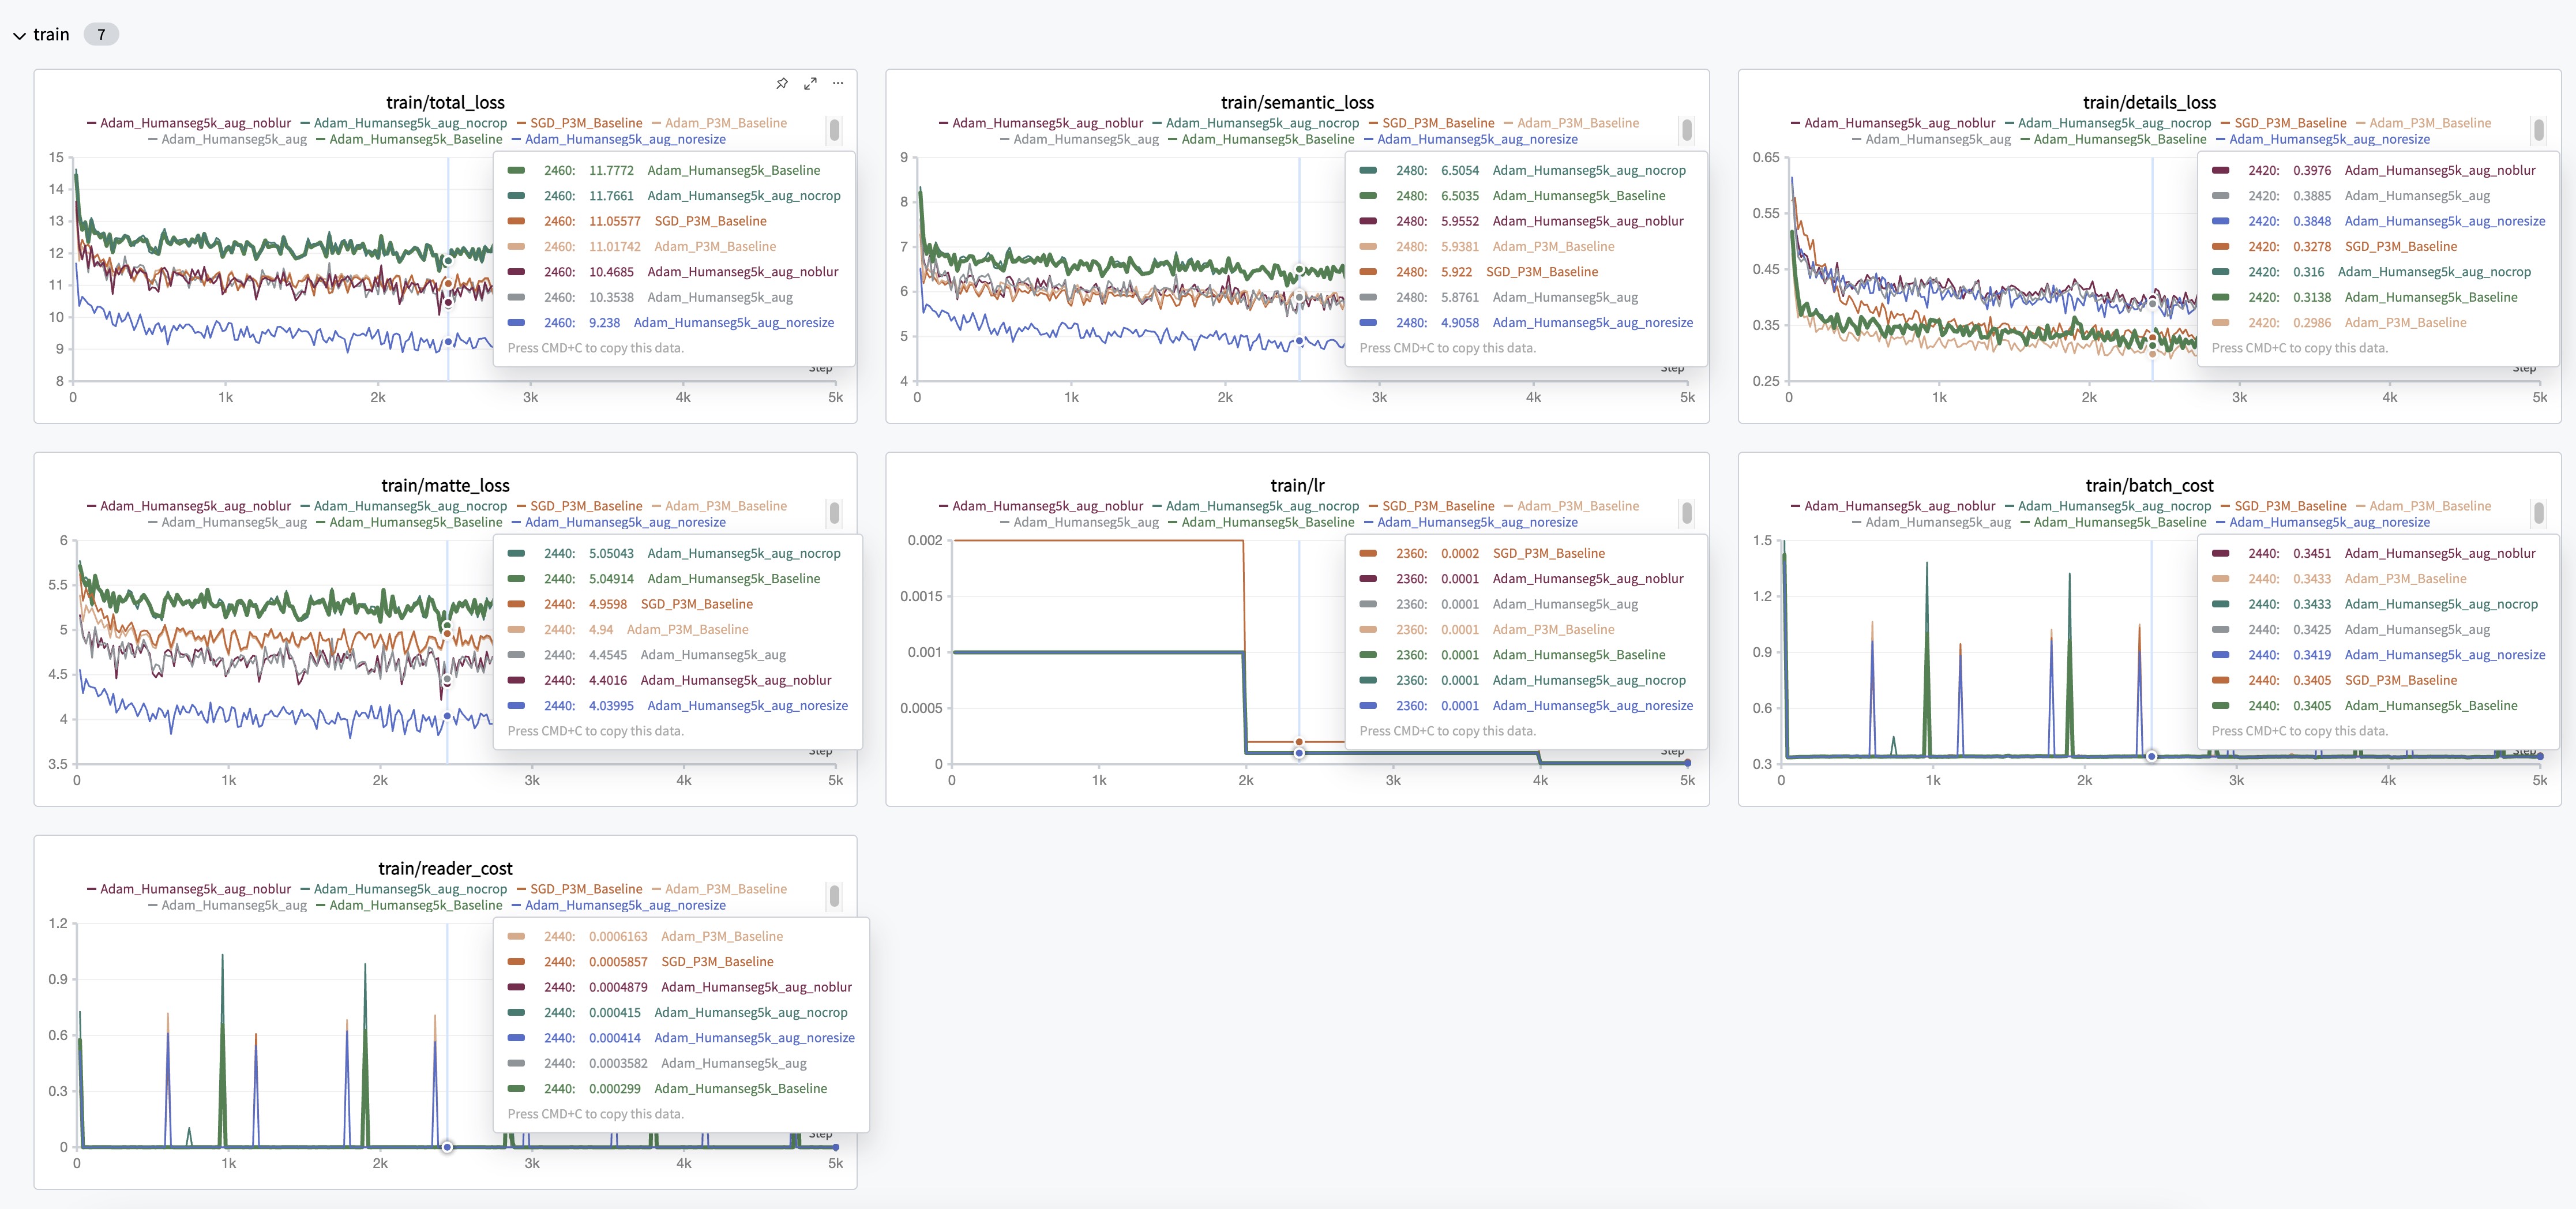Select Adam_Humanseg5k_aug_noresize legend in train/semantic_loss
This screenshot has width=2576, height=1209.
click(x=1471, y=139)
